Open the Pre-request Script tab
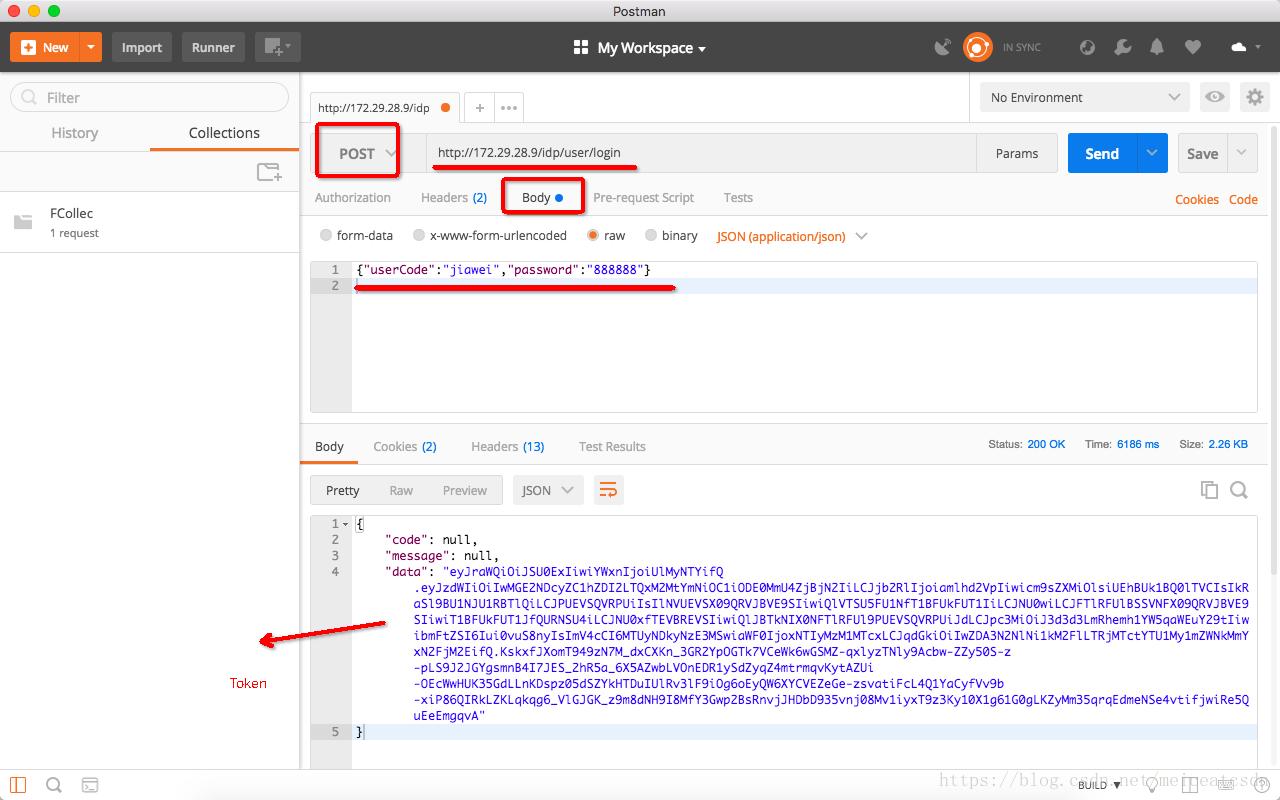Image resolution: width=1280 pixels, height=800 pixels. click(x=644, y=198)
